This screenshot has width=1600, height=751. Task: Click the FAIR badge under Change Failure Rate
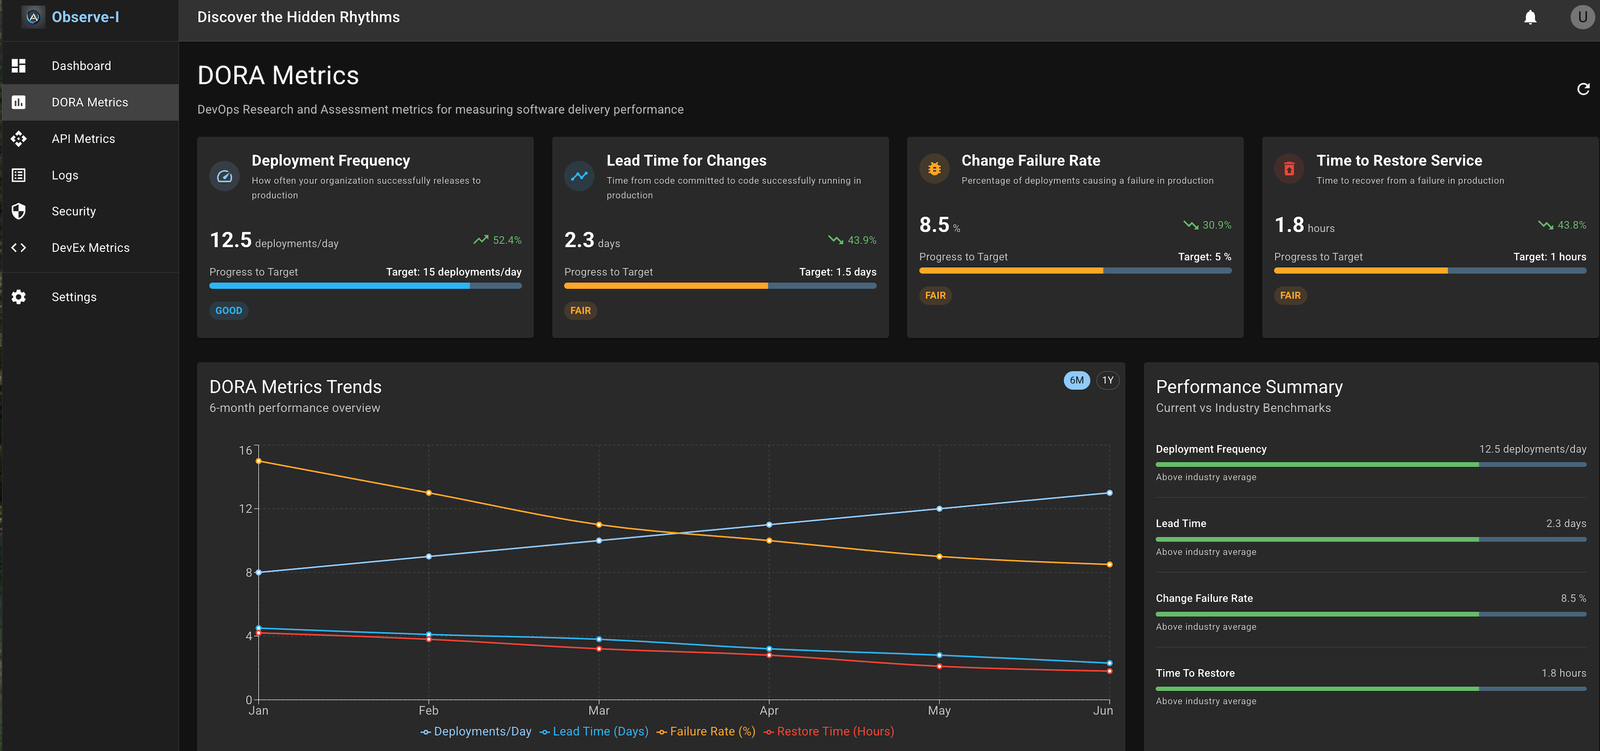tap(936, 295)
